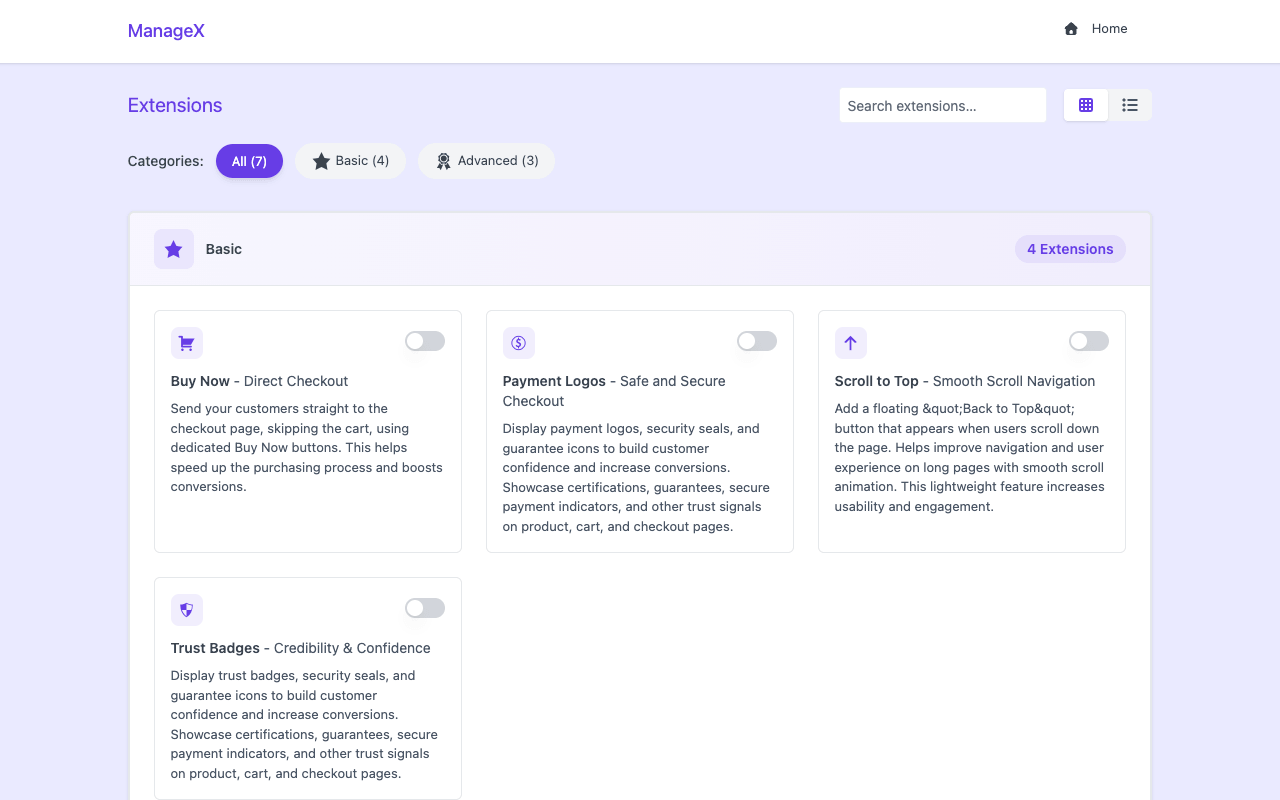
Task: Go to the Home link
Action: pyautogui.click(x=1109, y=29)
